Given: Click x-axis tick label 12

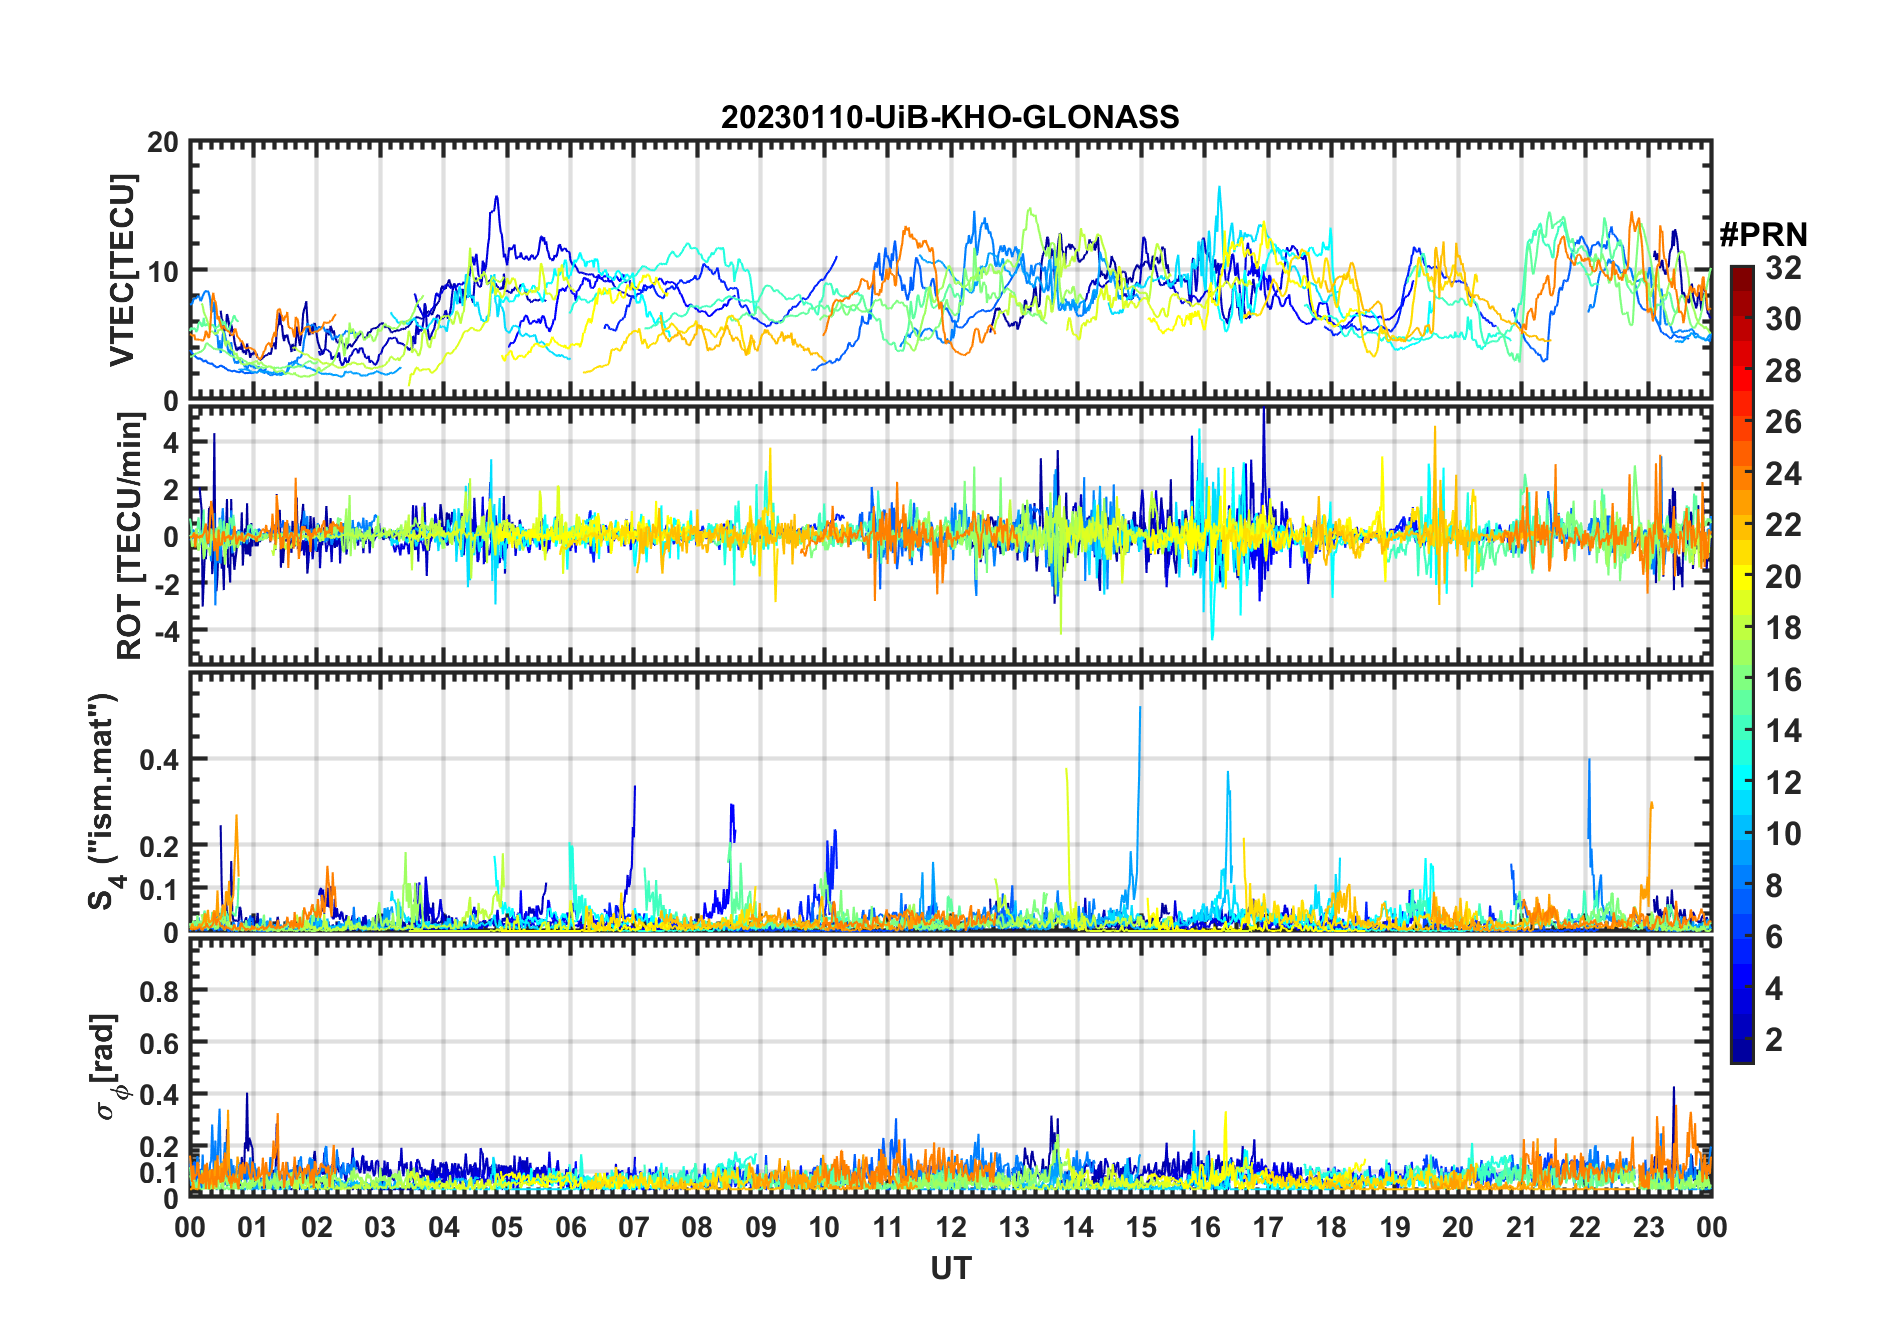Looking at the screenshot, I should coord(951,1227).
